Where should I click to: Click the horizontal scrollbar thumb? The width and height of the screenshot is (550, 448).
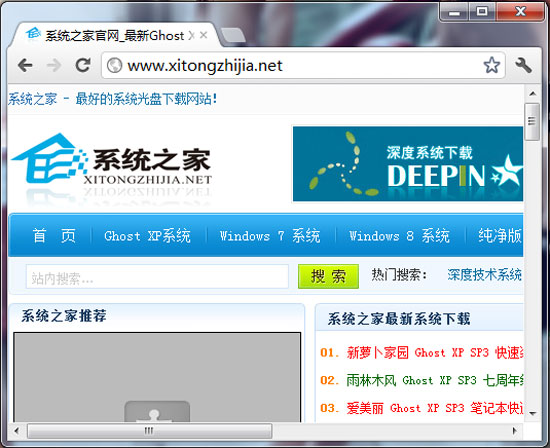click(x=149, y=431)
